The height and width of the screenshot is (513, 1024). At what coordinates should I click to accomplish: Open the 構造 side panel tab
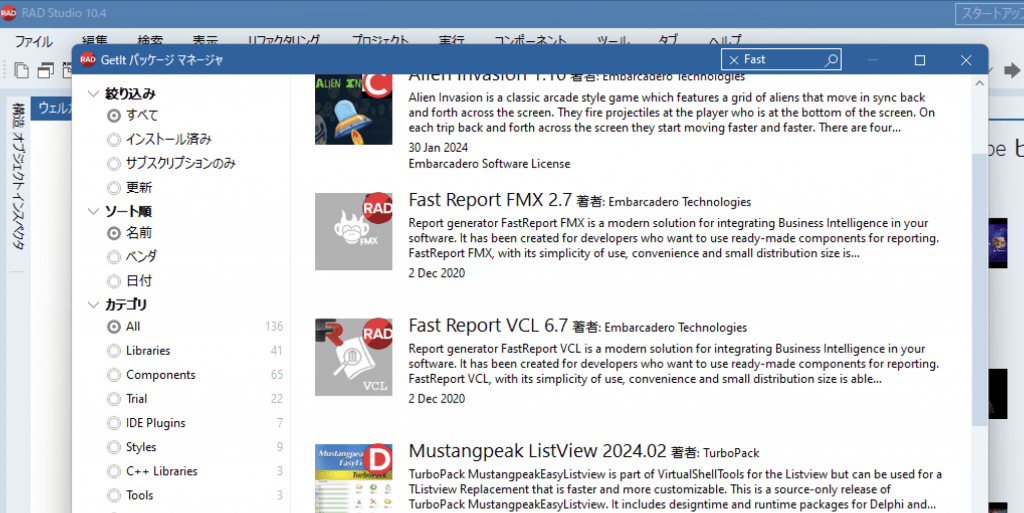(x=18, y=116)
